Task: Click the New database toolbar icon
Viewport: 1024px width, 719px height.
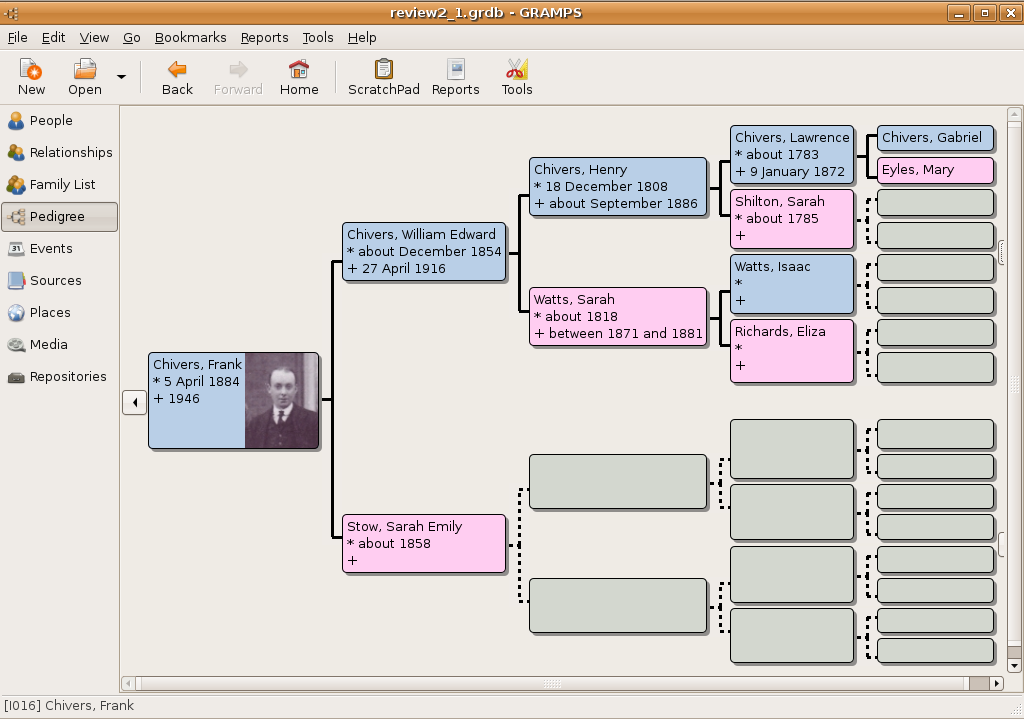Action: [31, 70]
